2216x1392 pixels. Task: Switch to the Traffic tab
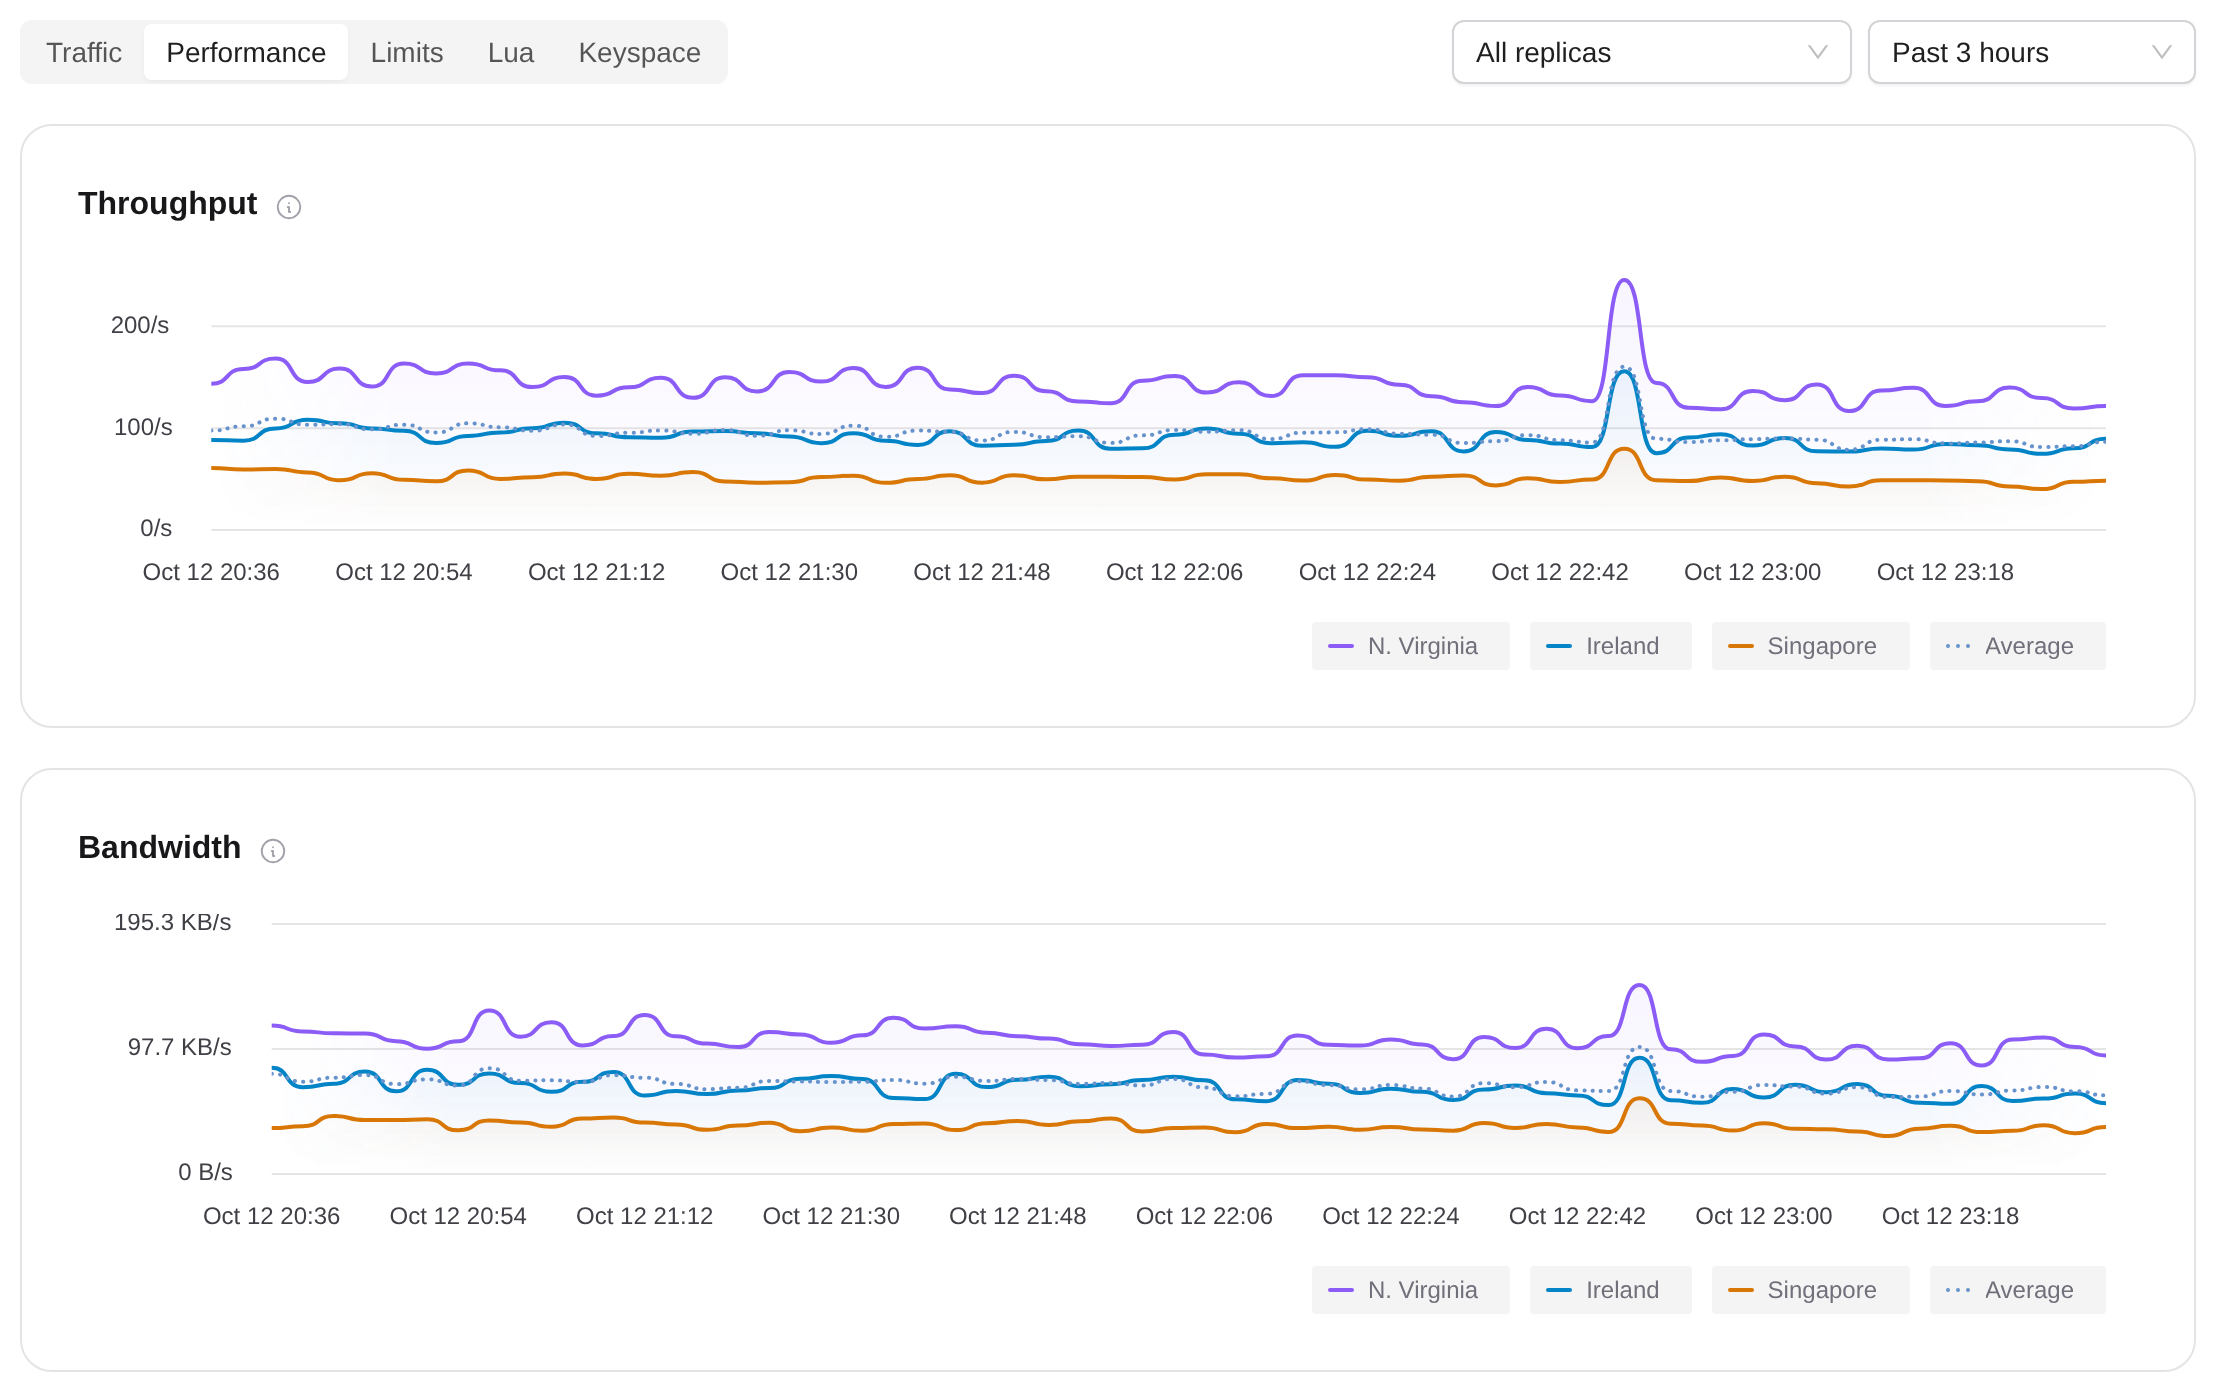pyautogui.click(x=84, y=52)
